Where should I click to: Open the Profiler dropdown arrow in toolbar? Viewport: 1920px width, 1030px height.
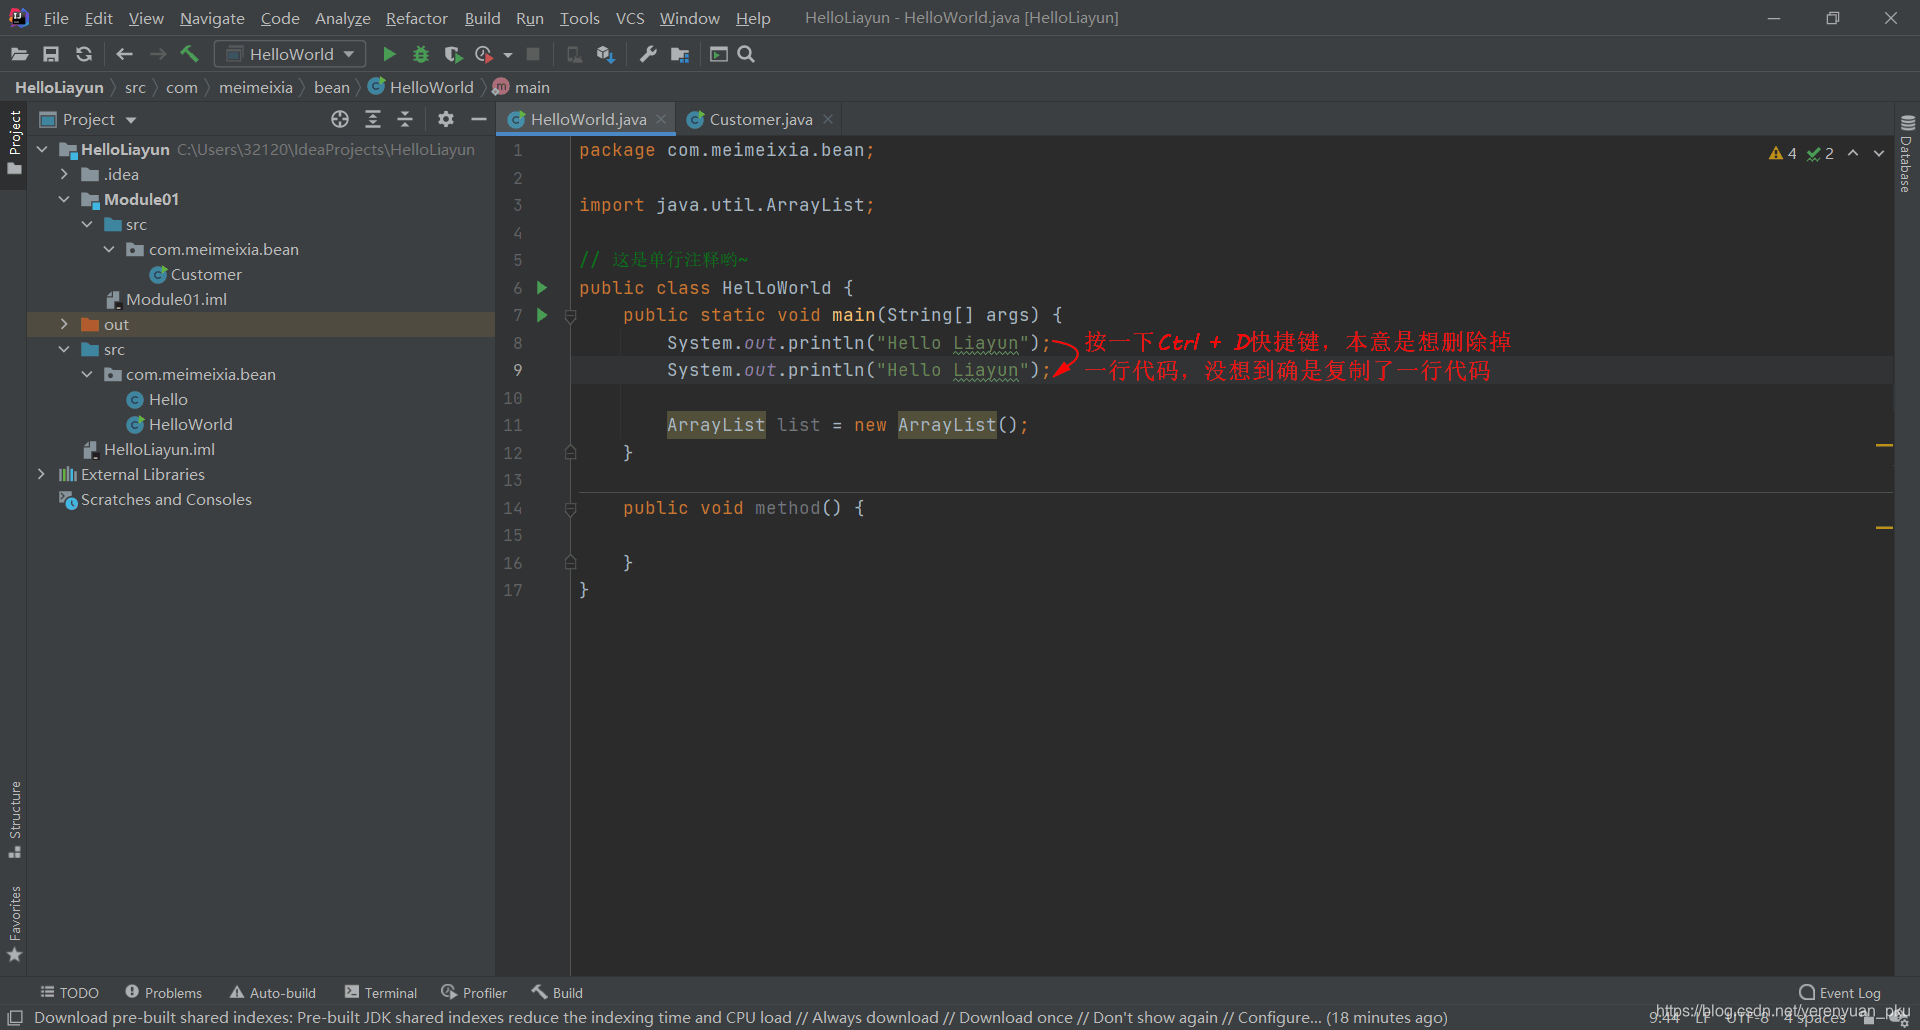pos(508,54)
